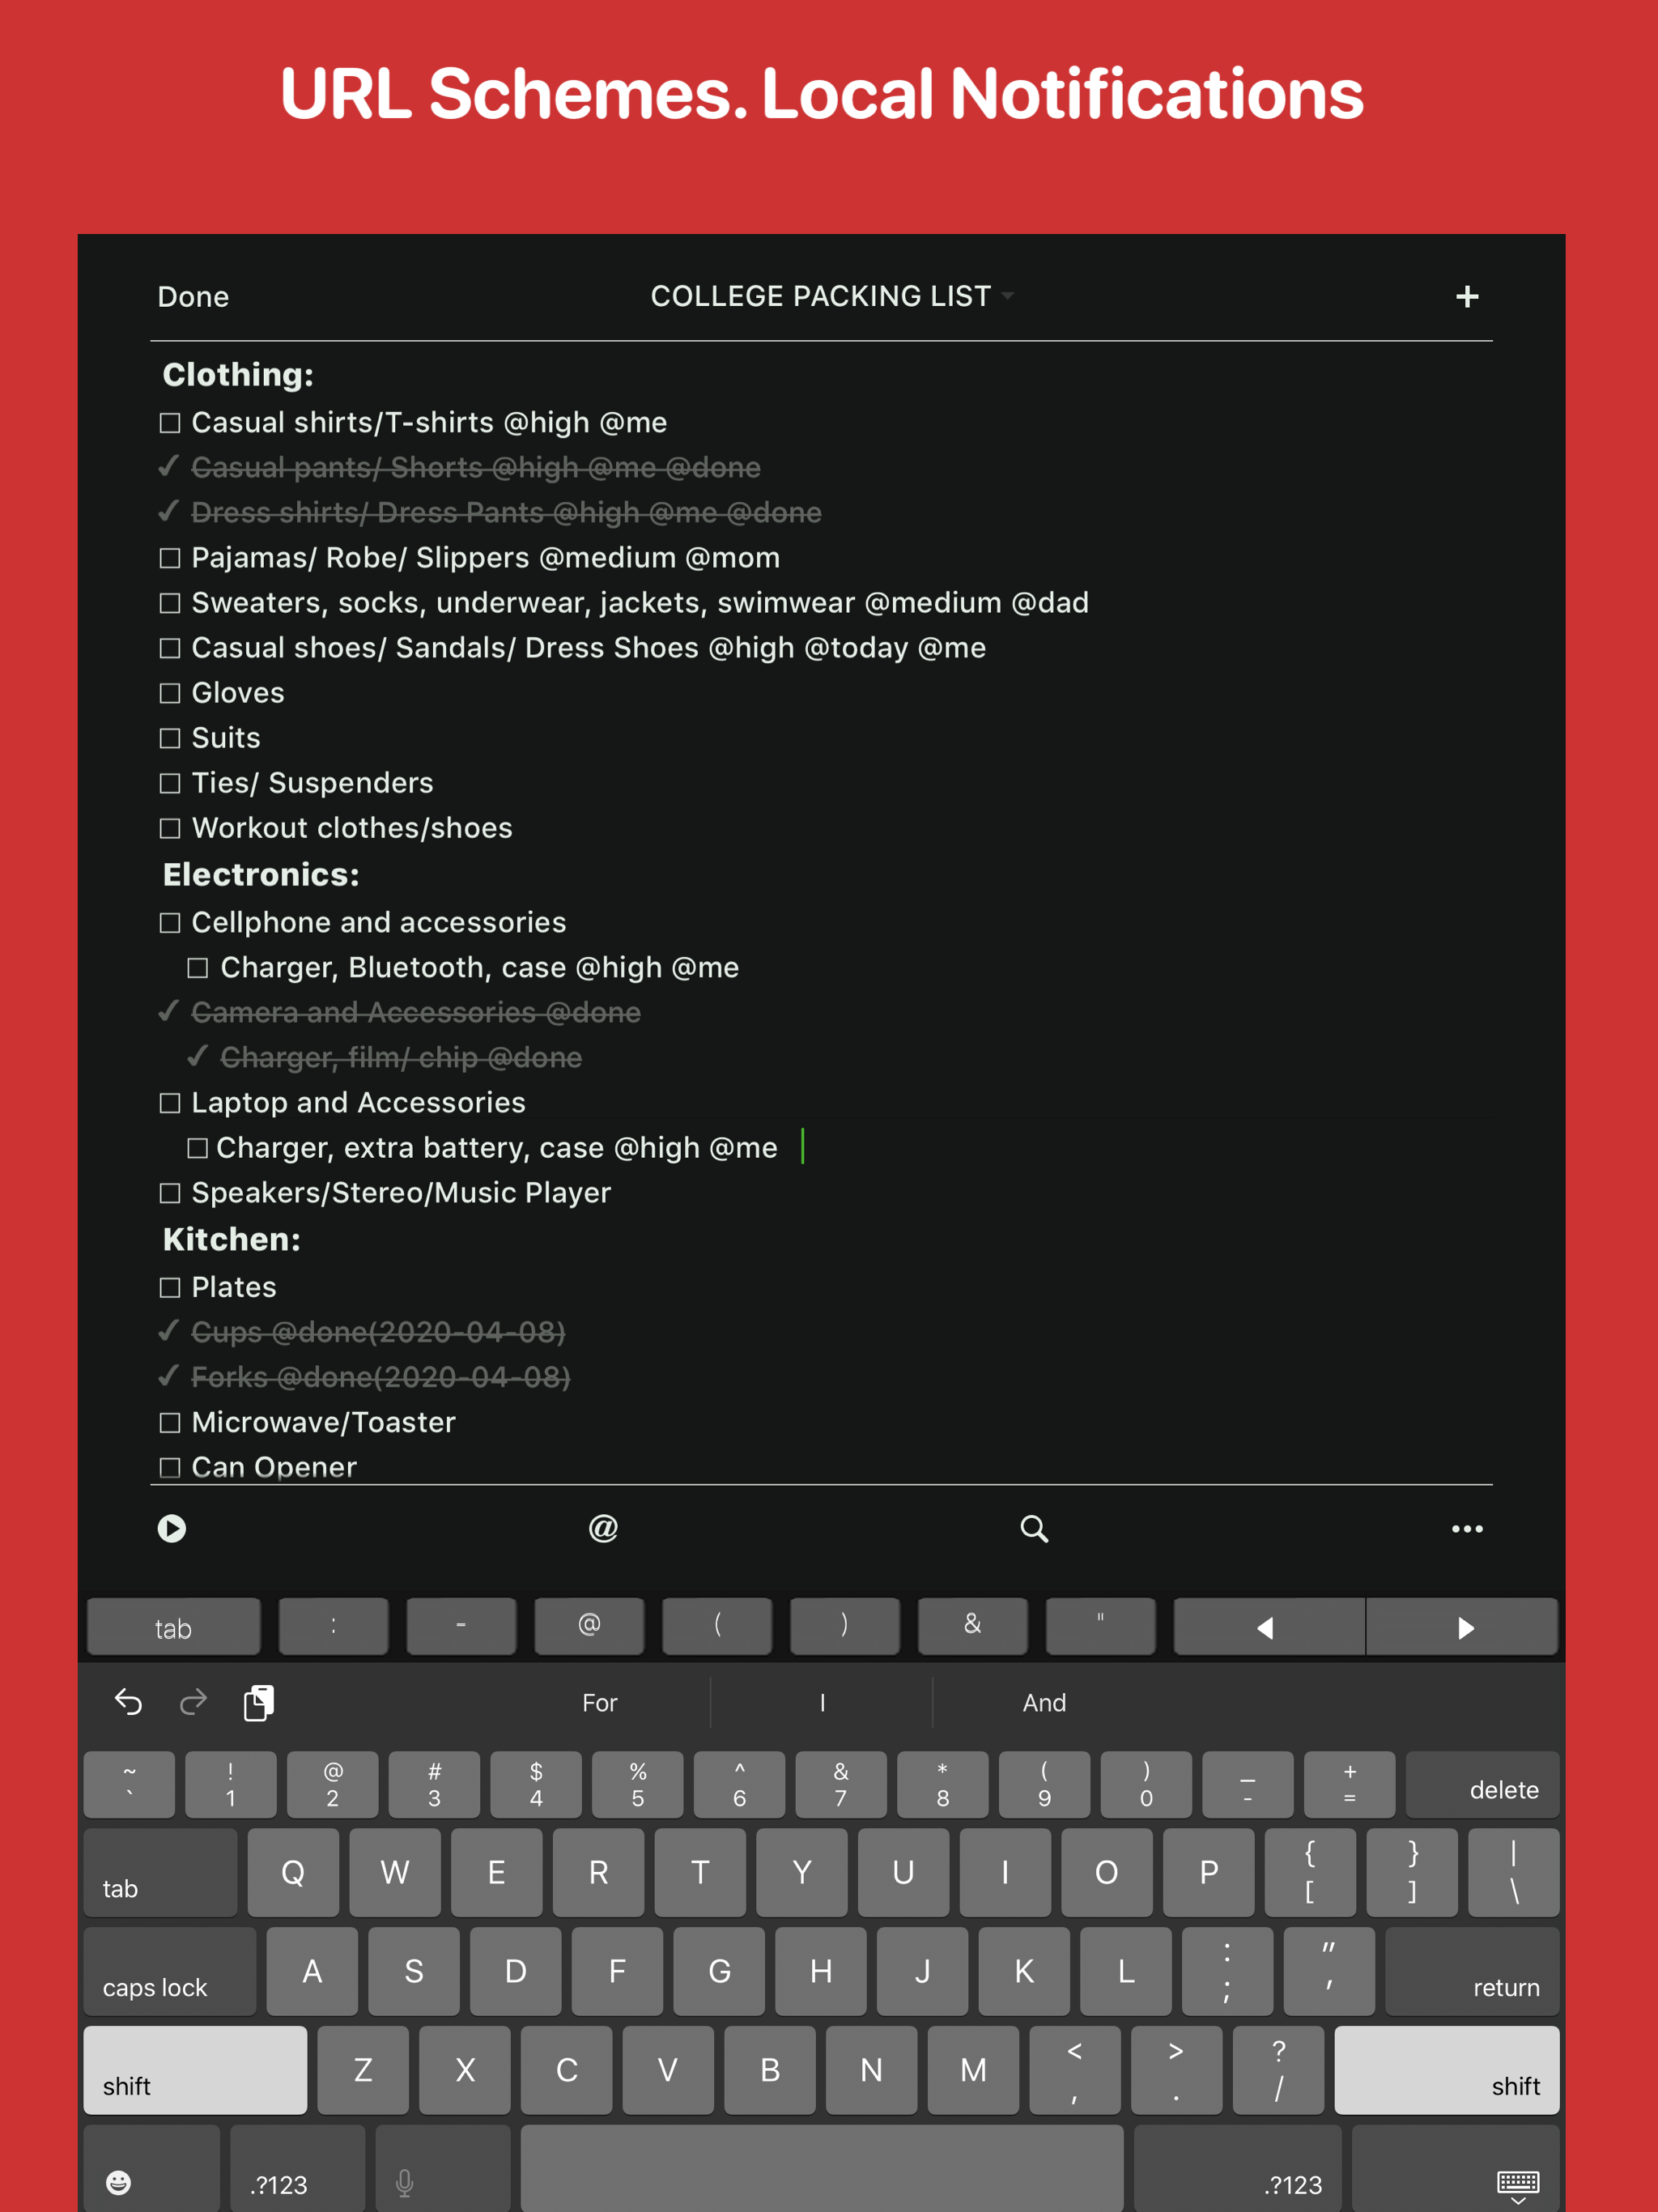The height and width of the screenshot is (2212, 1658).
Task: Tap the accessory bar tab key
Action: tap(173, 1627)
